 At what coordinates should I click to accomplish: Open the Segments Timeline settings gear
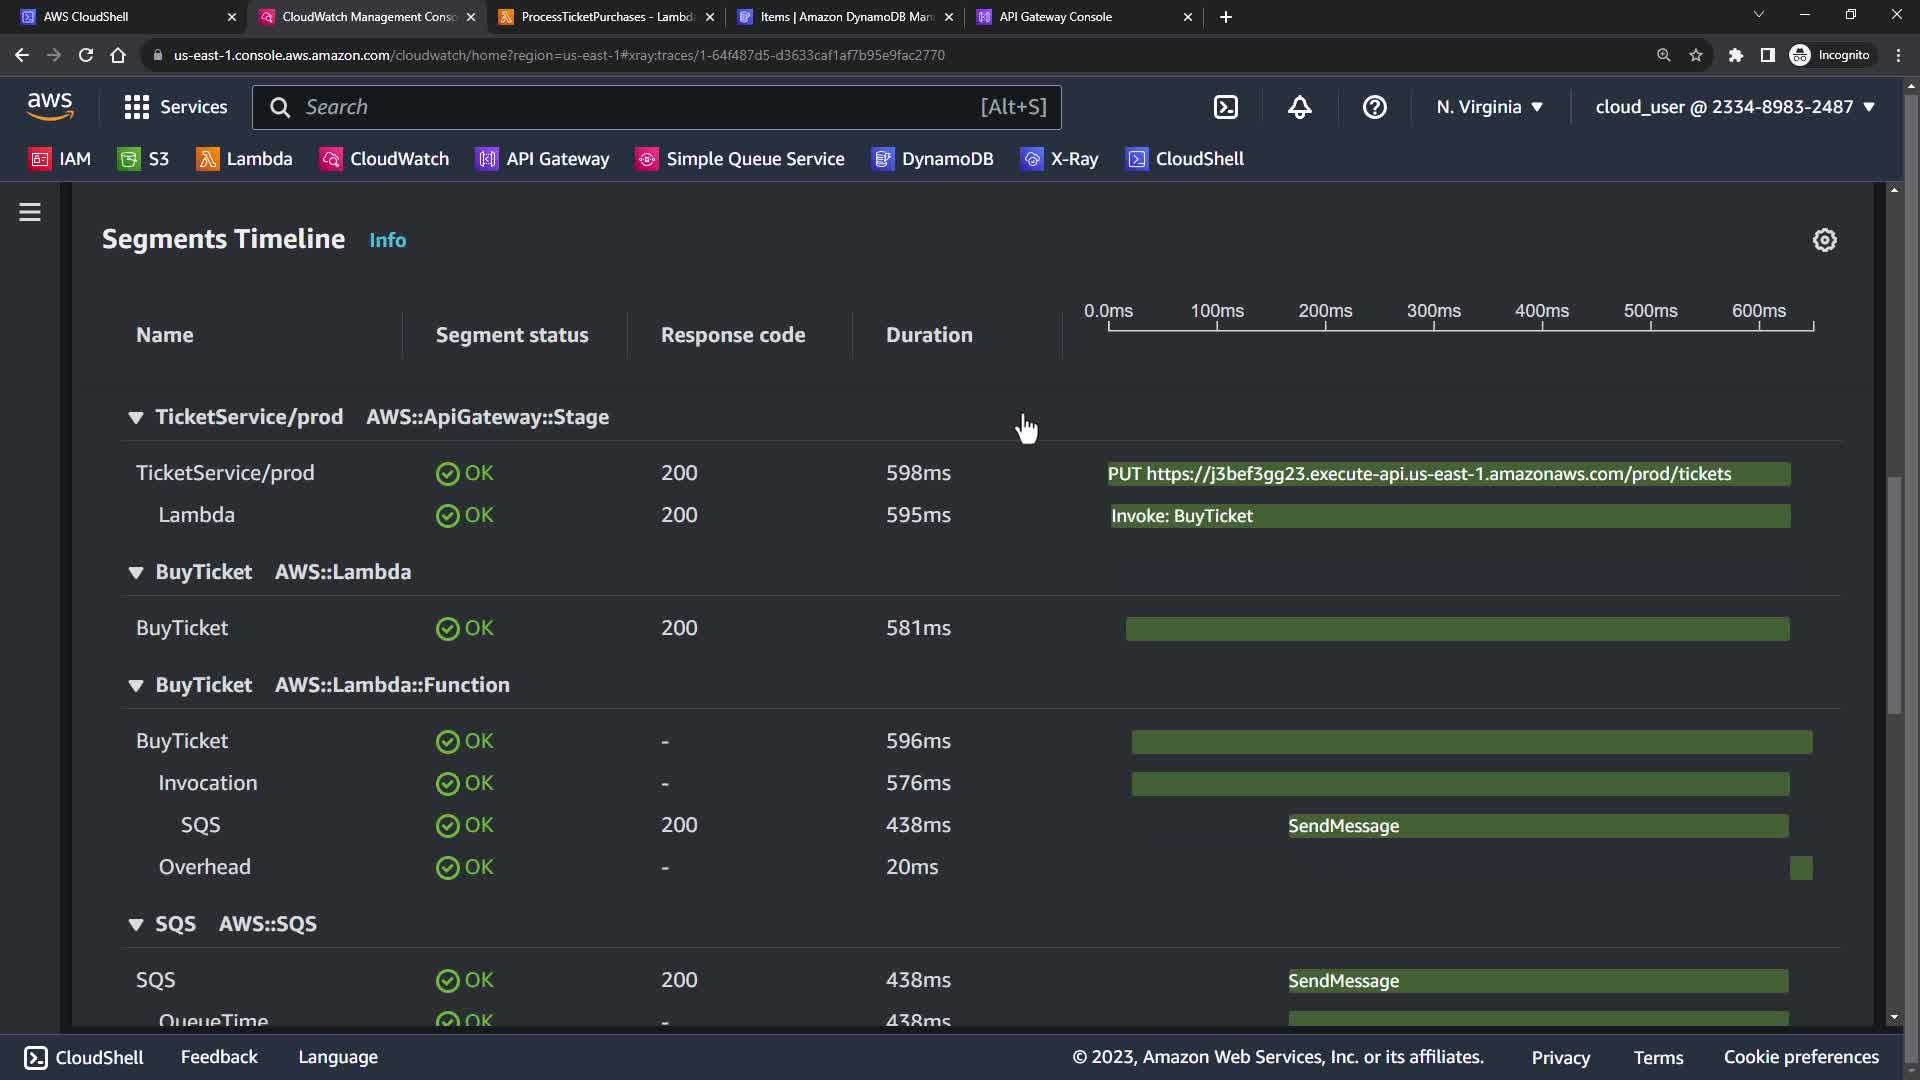1824,240
